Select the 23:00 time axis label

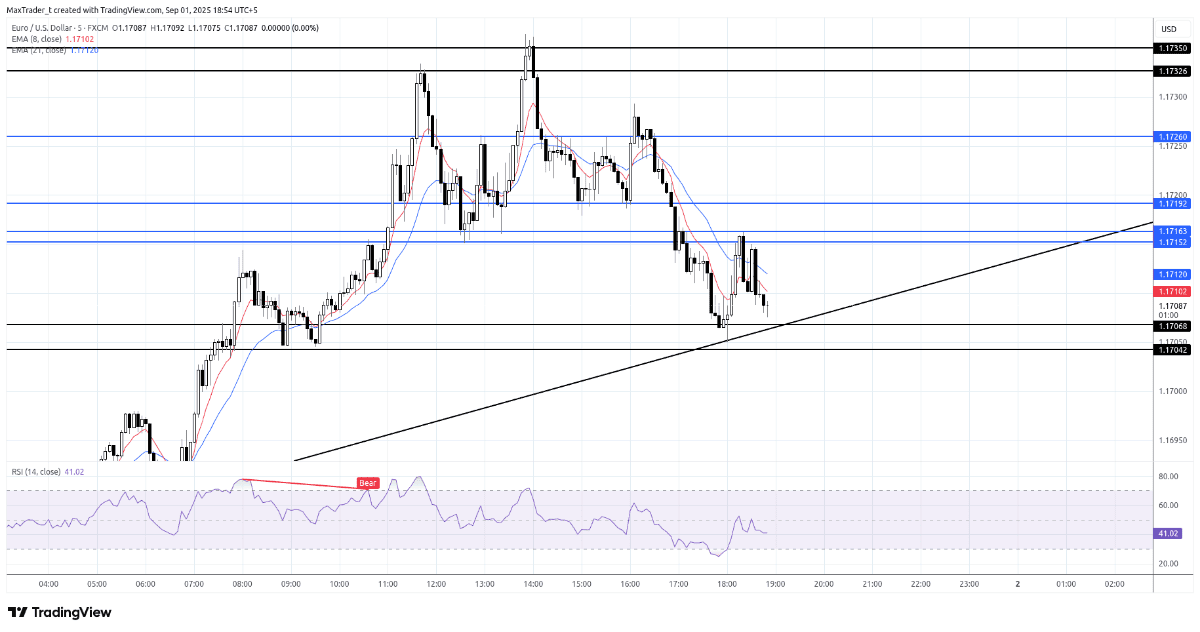click(x=969, y=583)
